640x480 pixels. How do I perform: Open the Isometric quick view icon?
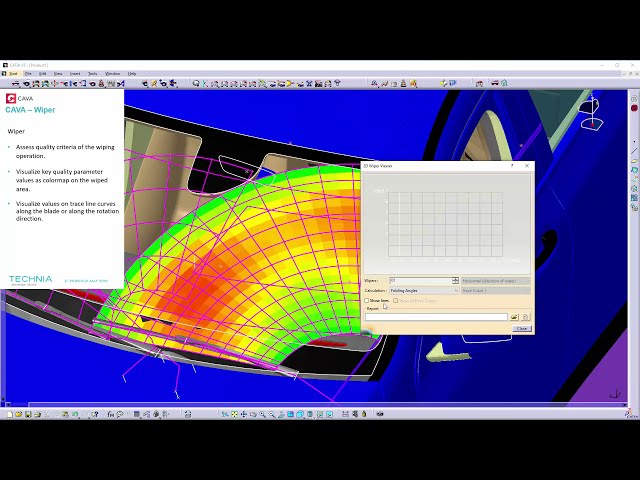300,414
